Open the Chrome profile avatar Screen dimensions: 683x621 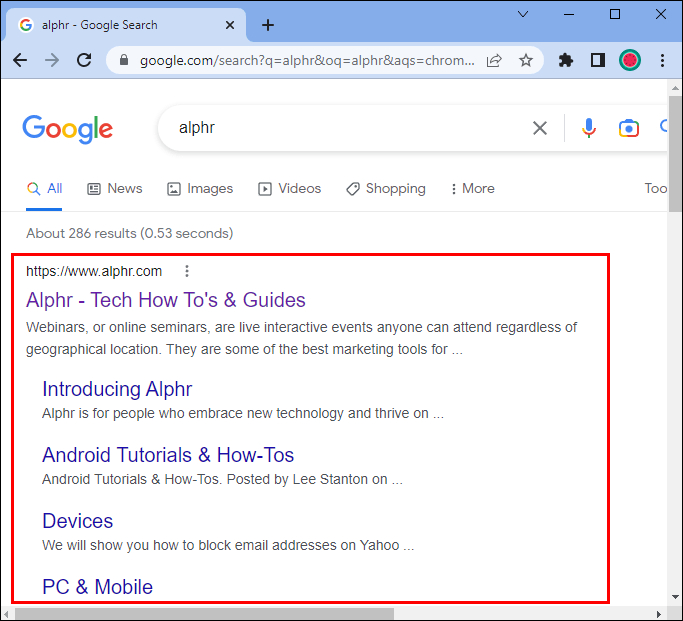coord(629,60)
